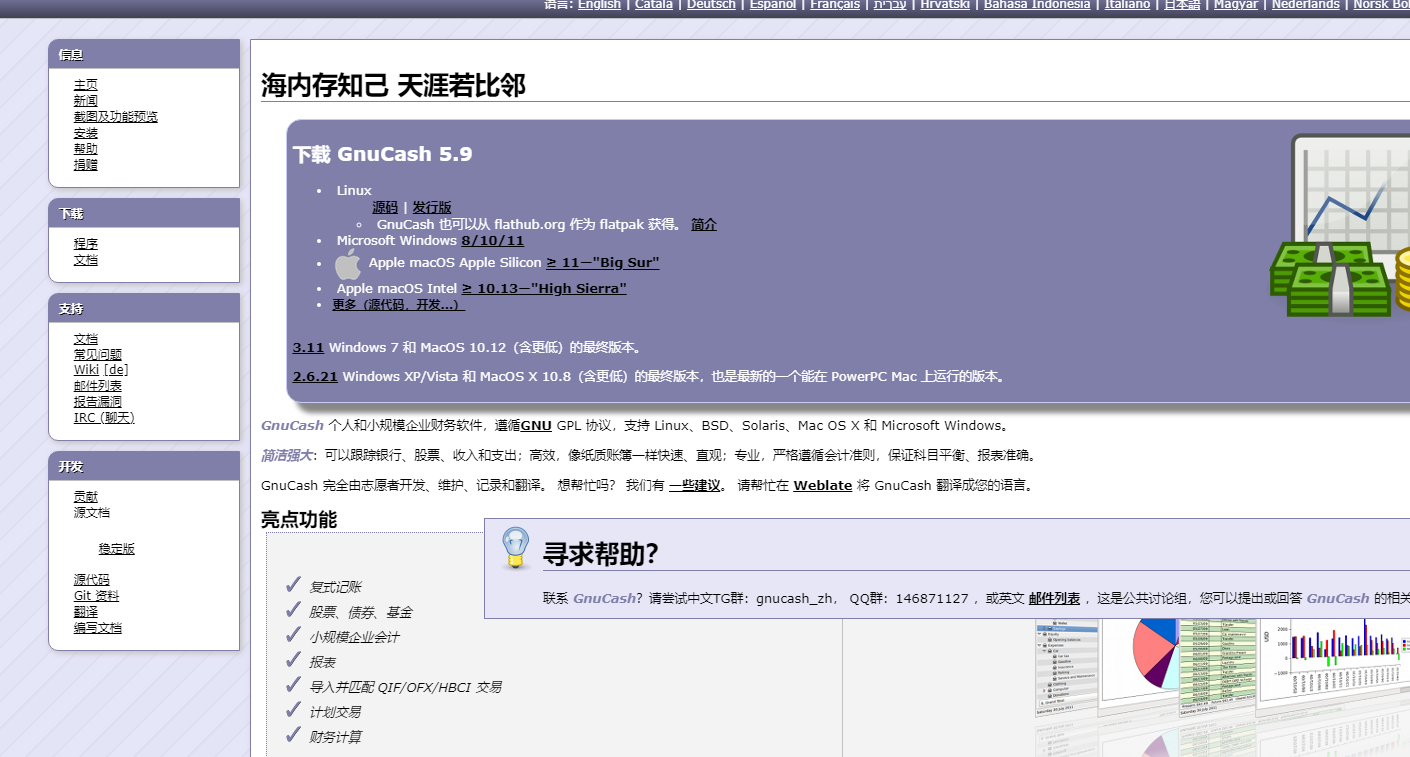
Task: Choose 日本語 in the language bar
Action: [x=1182, y=5]
